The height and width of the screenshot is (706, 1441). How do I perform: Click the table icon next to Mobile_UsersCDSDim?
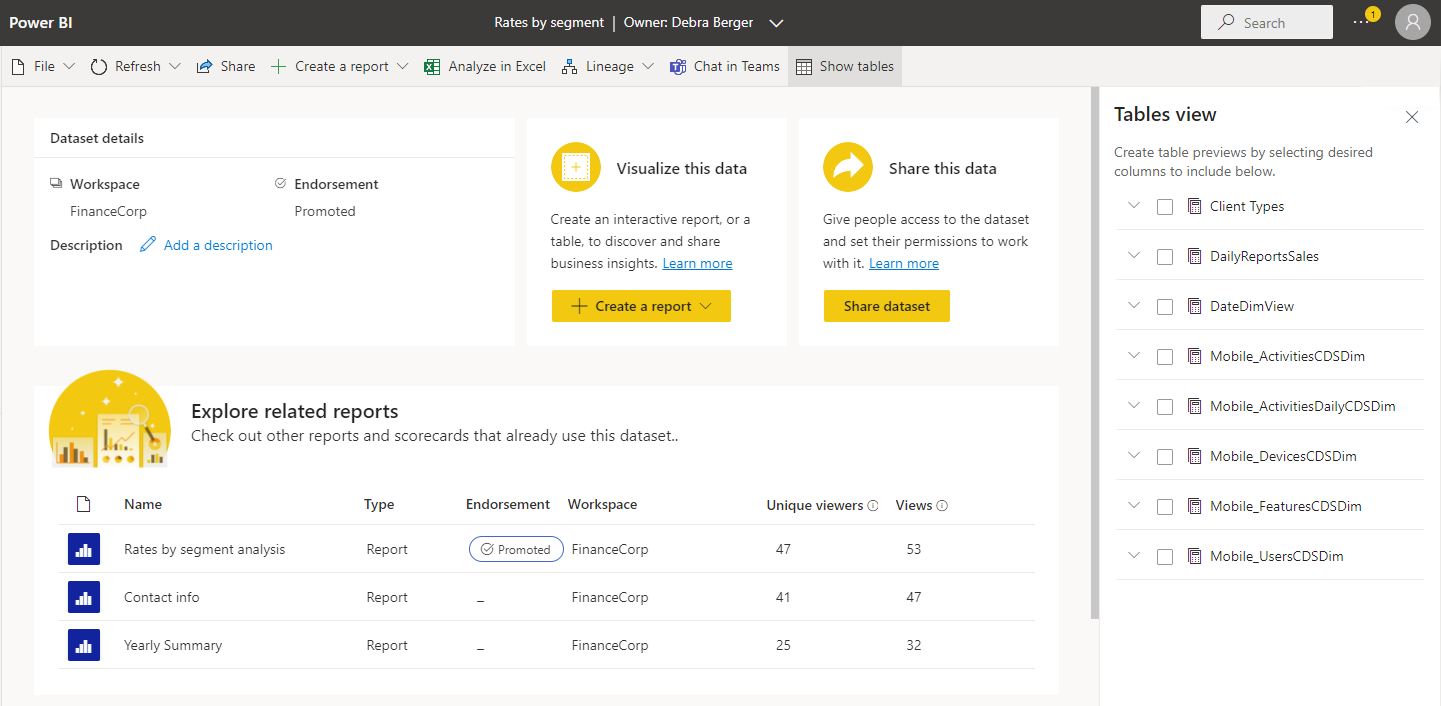point(1193,556)
